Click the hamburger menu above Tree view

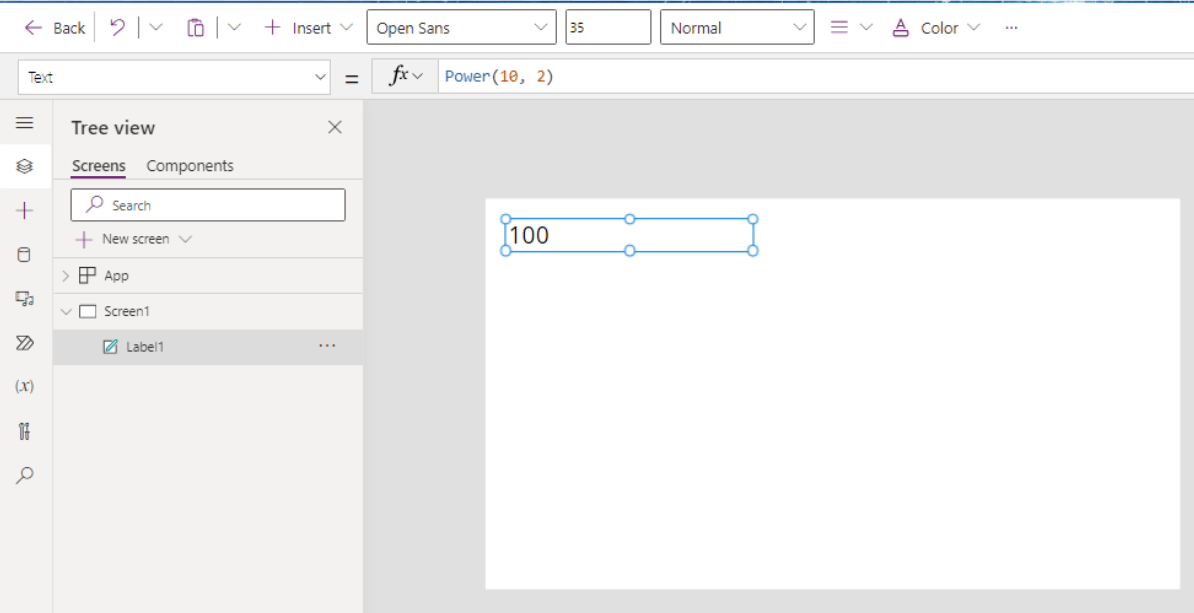coord(25,124)
